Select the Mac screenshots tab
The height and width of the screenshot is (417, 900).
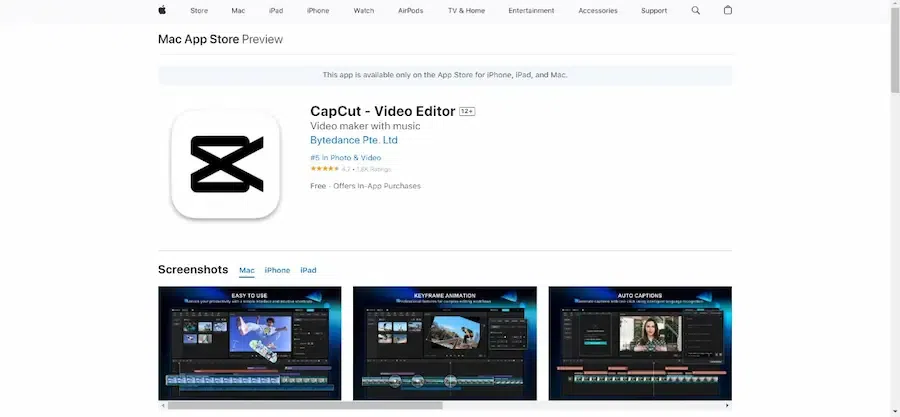[x=247, y=270]
